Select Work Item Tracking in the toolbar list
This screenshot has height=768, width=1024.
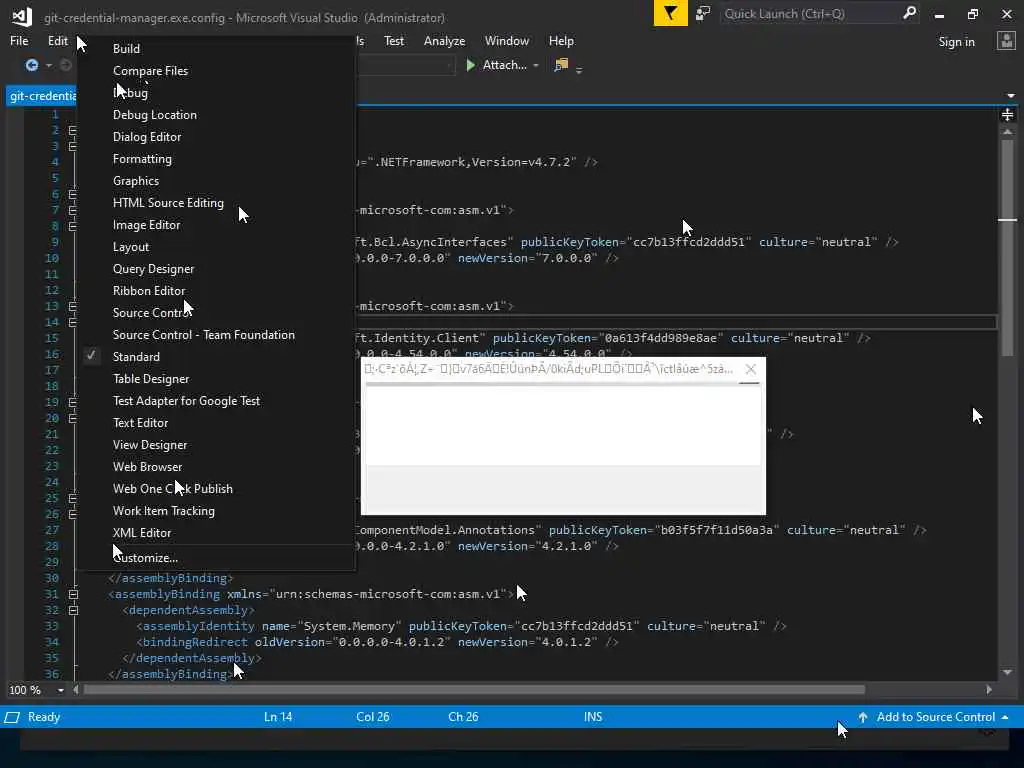tap(217, 511)
